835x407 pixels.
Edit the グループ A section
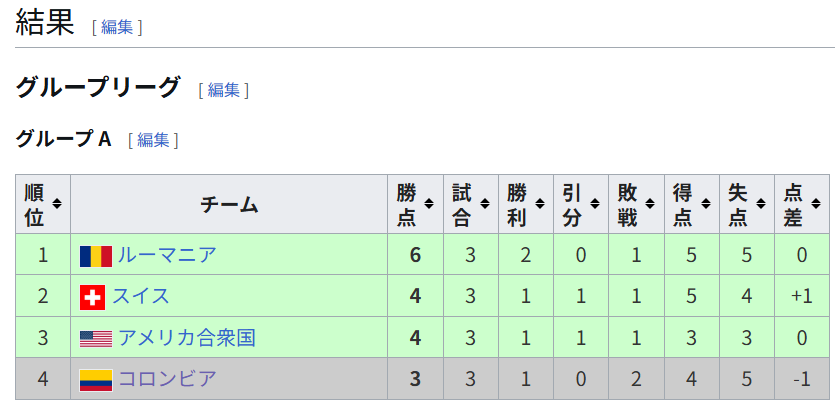coord(153,140)
